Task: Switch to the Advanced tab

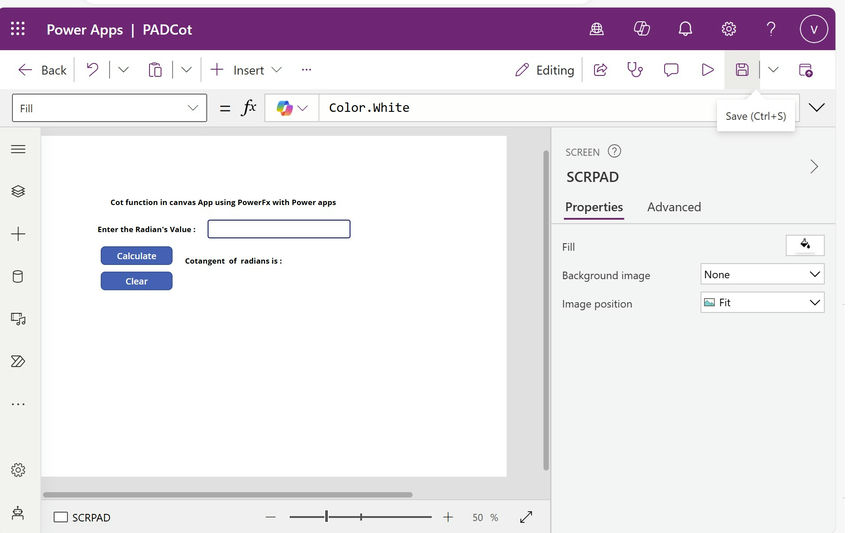Action: [x=674, y=207]
